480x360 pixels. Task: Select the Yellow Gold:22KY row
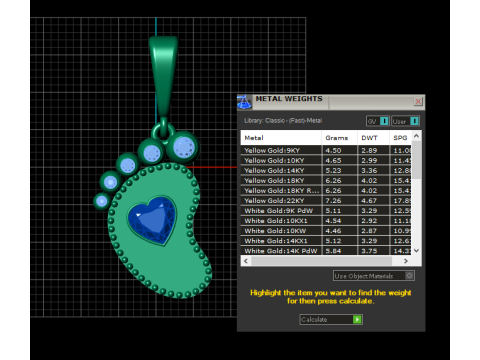tap(326, 200)
